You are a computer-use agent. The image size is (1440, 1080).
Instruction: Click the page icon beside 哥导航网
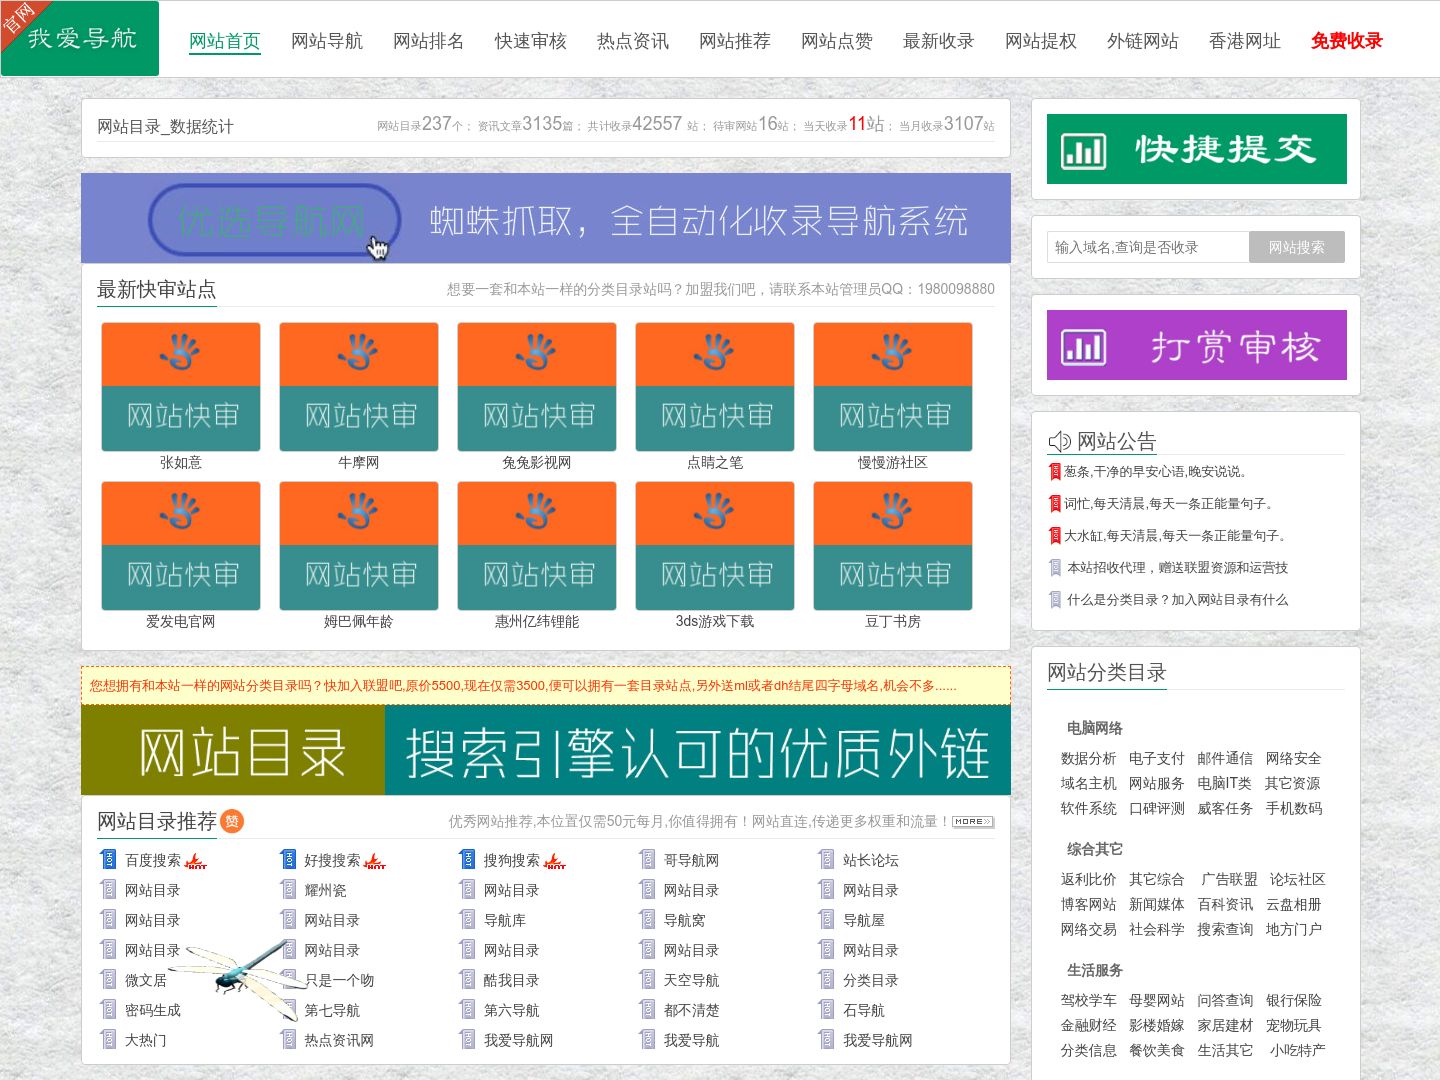[x=647, y=859]
